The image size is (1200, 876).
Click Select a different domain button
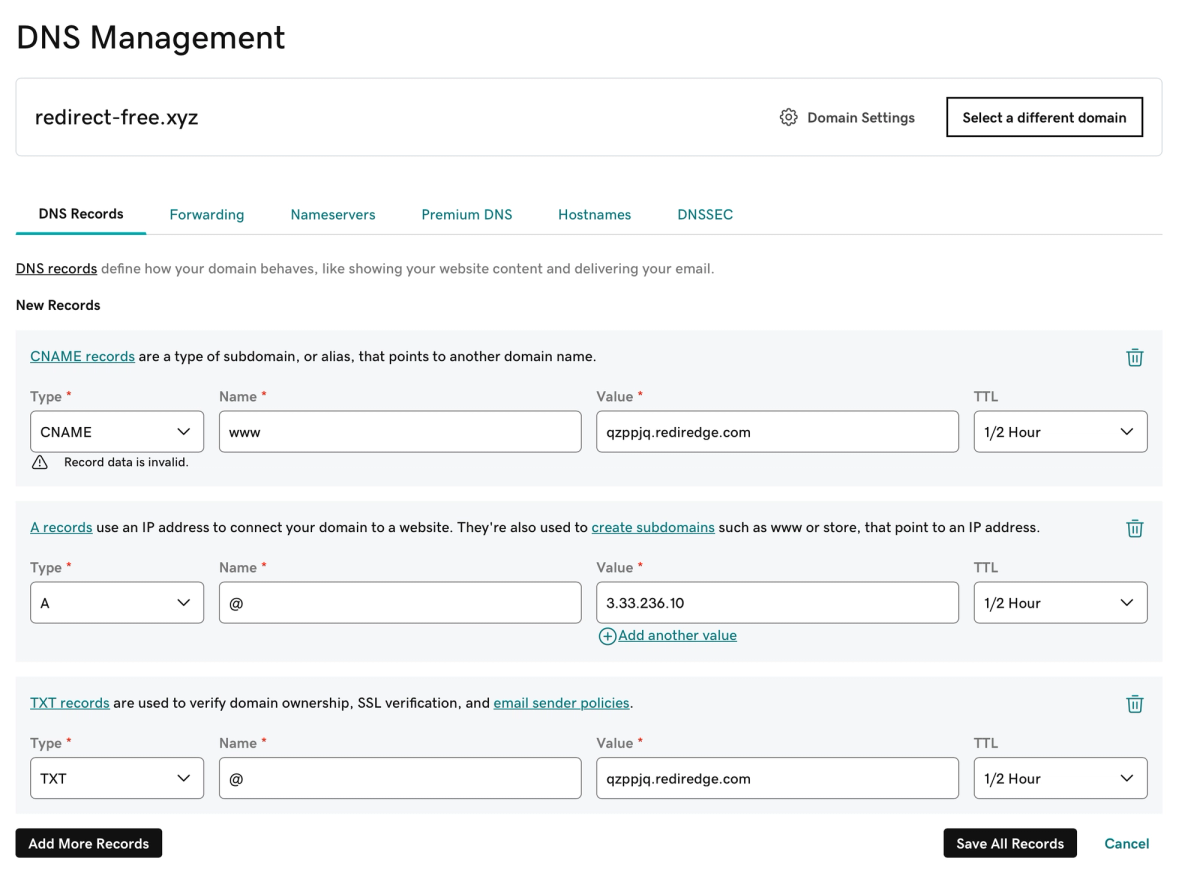click(1044, 118)
